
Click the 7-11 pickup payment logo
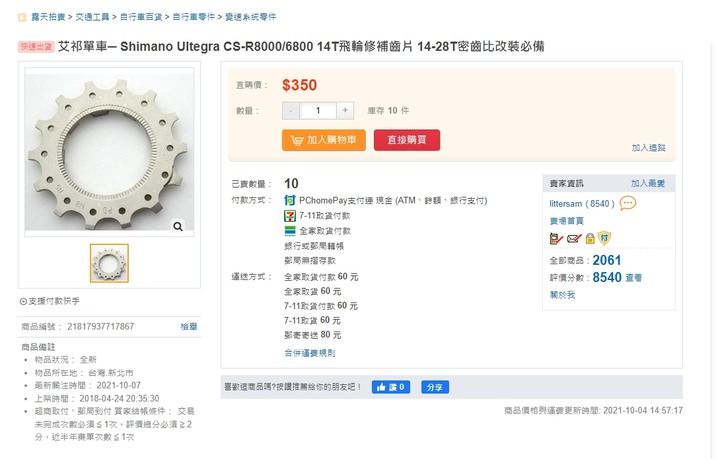click(290, 216)
